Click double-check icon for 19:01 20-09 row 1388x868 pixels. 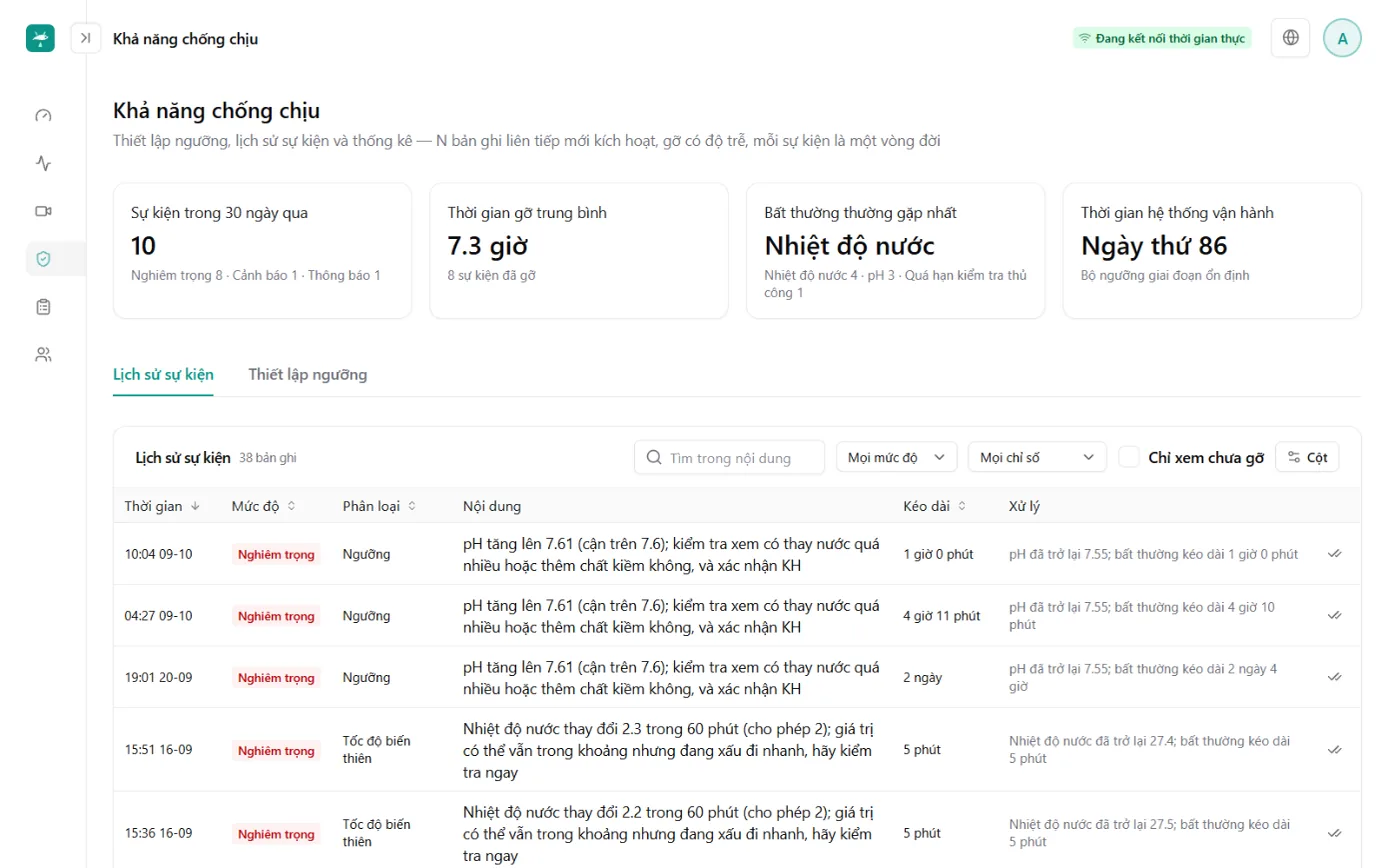click(1334, 677)
